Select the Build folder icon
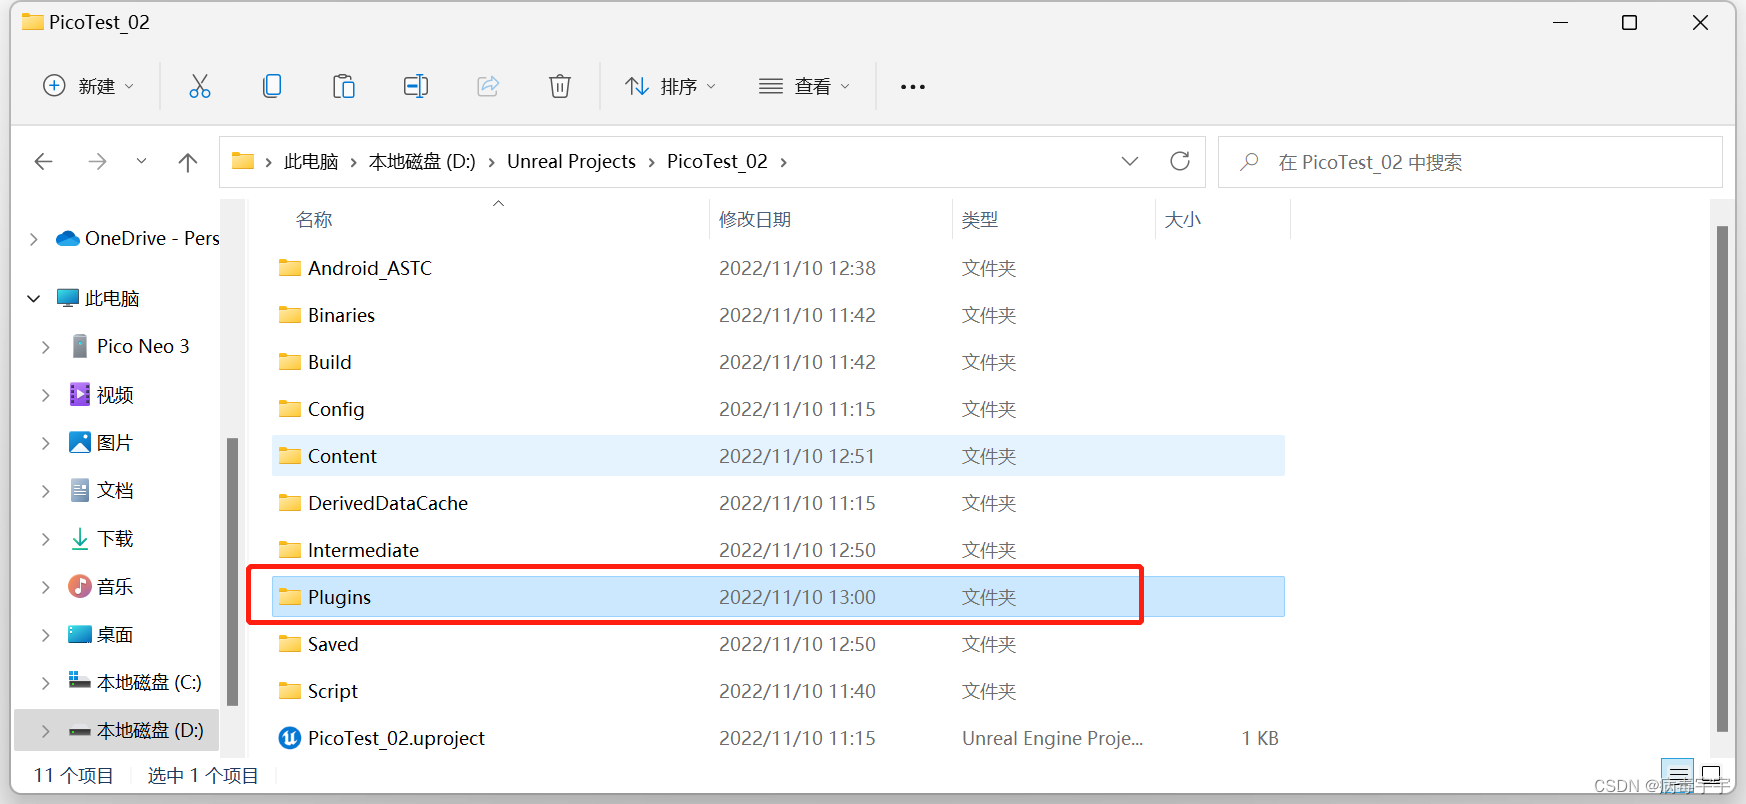The width and height of the screenshot is (1746, 804). pyautogui.click(x=290, y=362)
